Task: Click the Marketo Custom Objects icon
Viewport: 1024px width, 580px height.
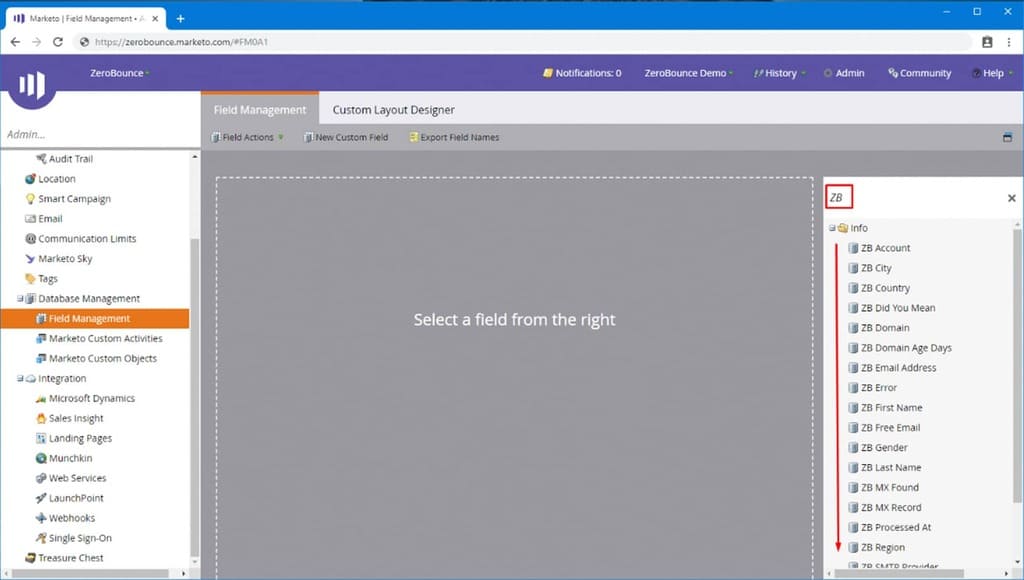Action: (41, 359)
